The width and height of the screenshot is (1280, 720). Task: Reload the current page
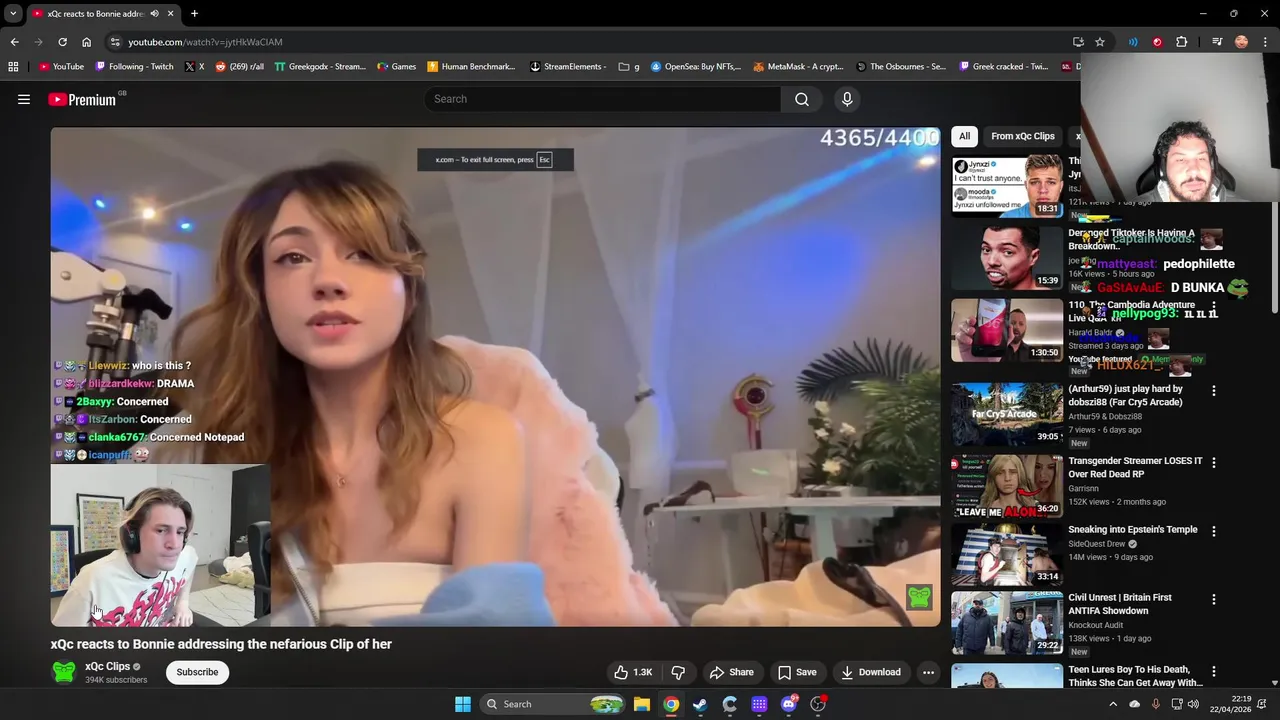click(62, 42)
